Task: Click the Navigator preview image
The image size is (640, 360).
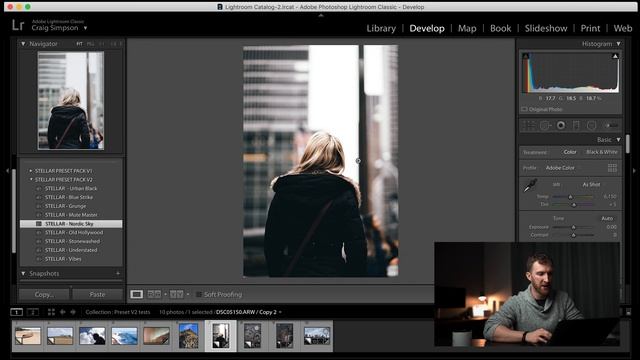Action: [x=71, y=100]
